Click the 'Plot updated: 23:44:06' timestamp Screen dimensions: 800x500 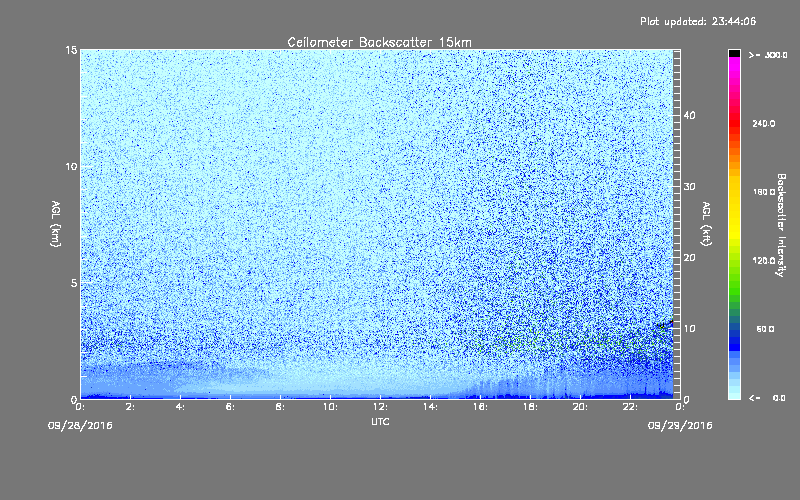coord(698,21)
